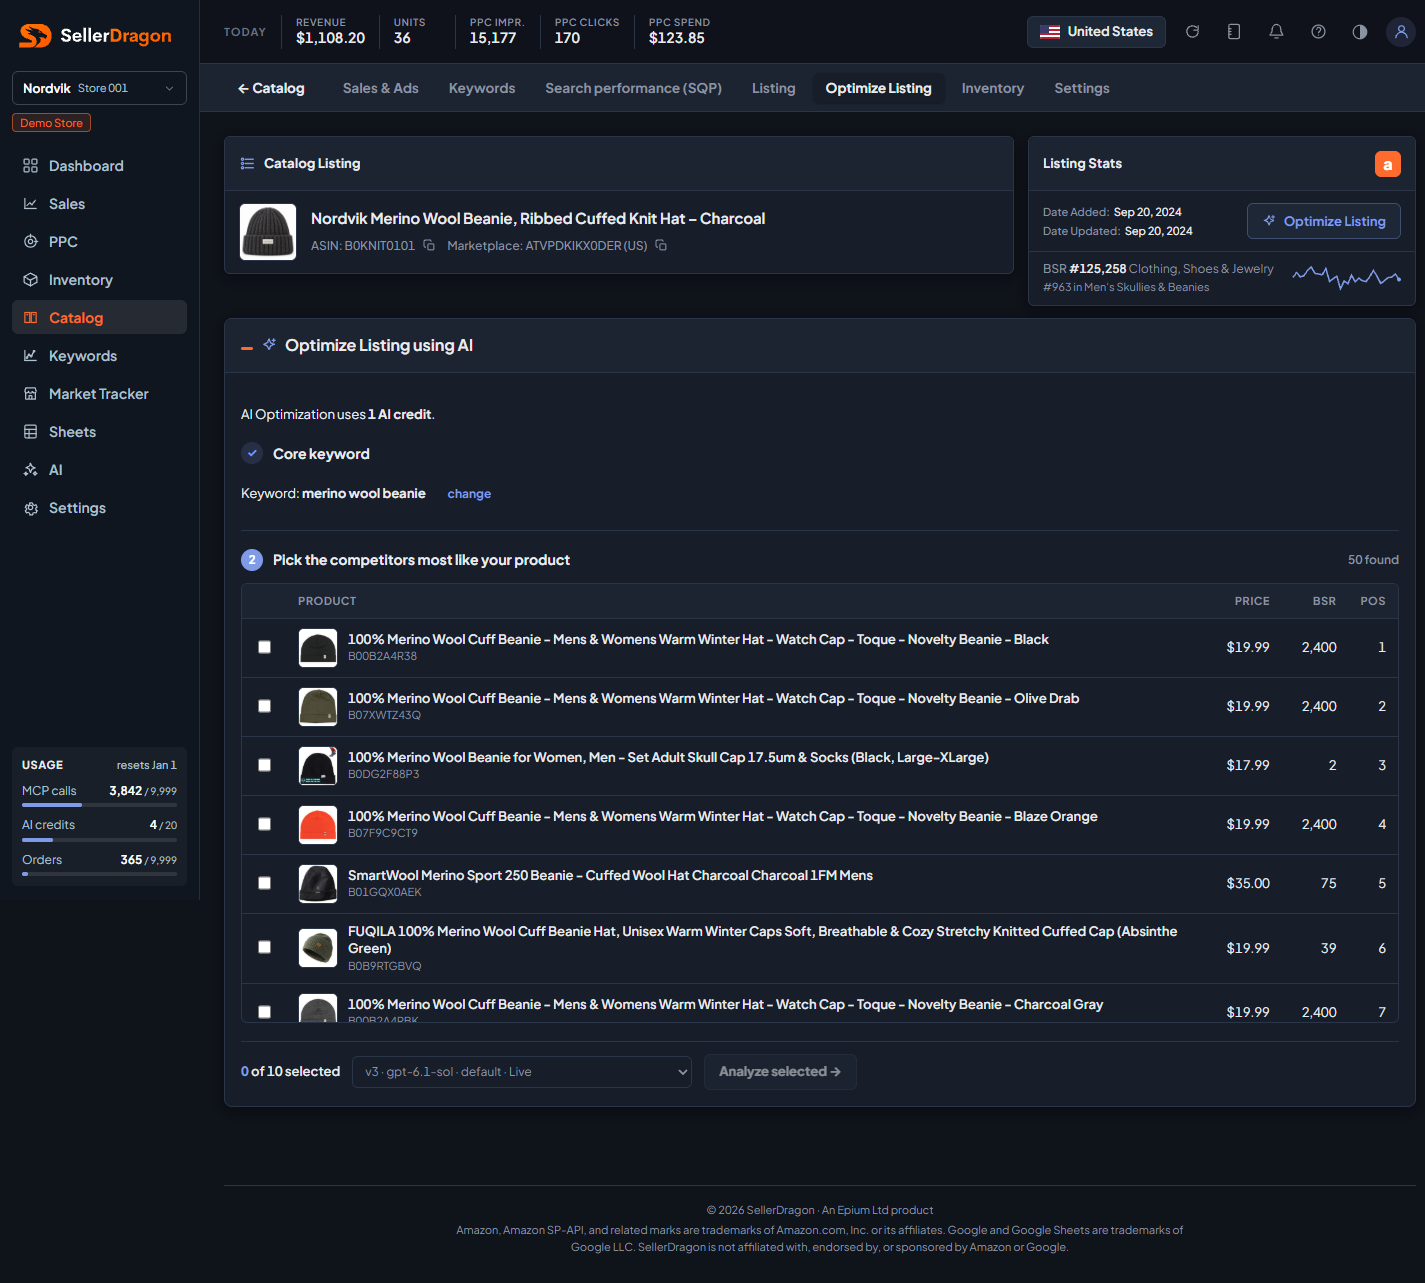The height and width of the screenshot is (1283, 1425).
Task: Click the SellerDragon logo
Action: (x=96, y=36)
